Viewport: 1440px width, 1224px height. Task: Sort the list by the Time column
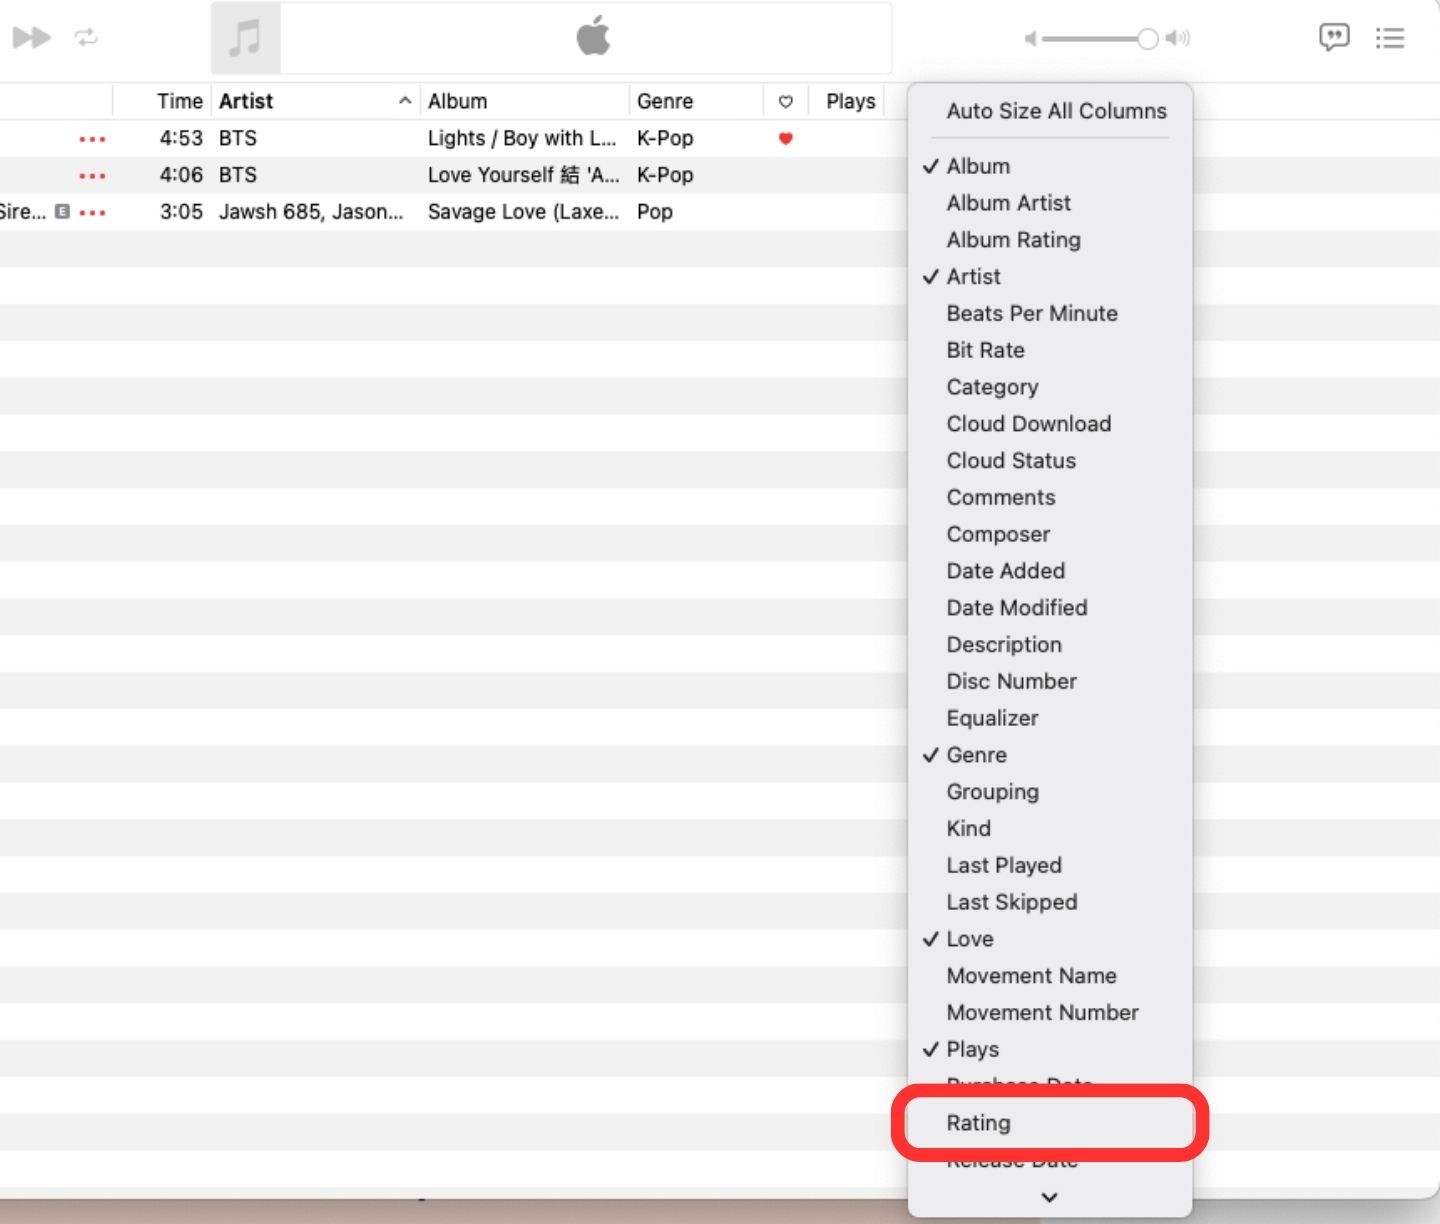(180, 101)
